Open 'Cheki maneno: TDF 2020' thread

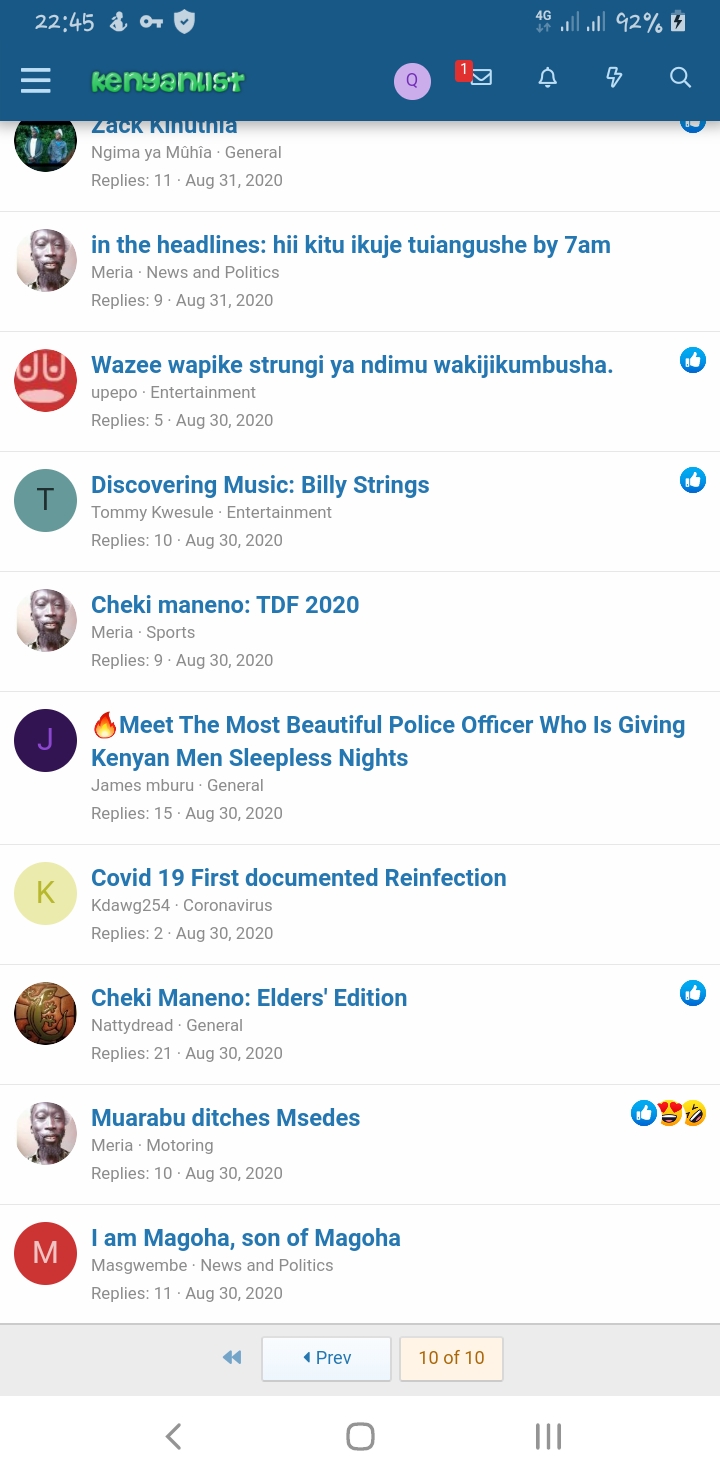point(225,605)
